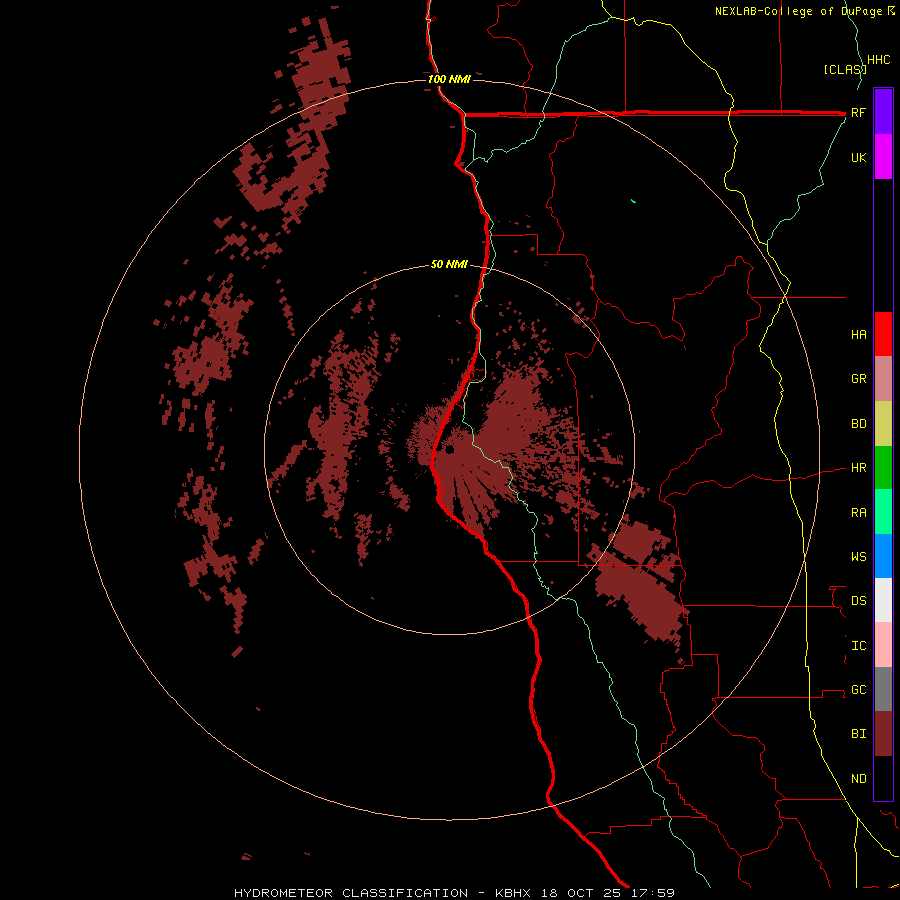Click the purple RF legend color swatch
Viewport: 900px width, 900px height.
point(883,112)
